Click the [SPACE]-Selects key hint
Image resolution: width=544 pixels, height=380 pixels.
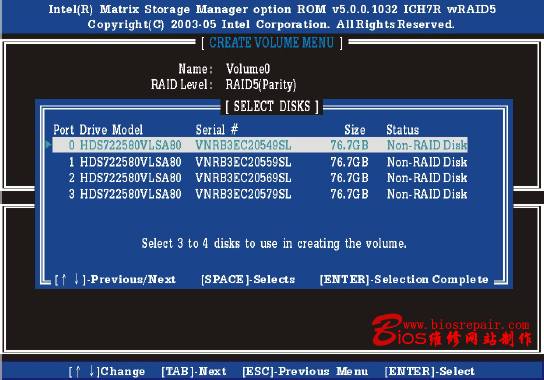coord(248,279)
